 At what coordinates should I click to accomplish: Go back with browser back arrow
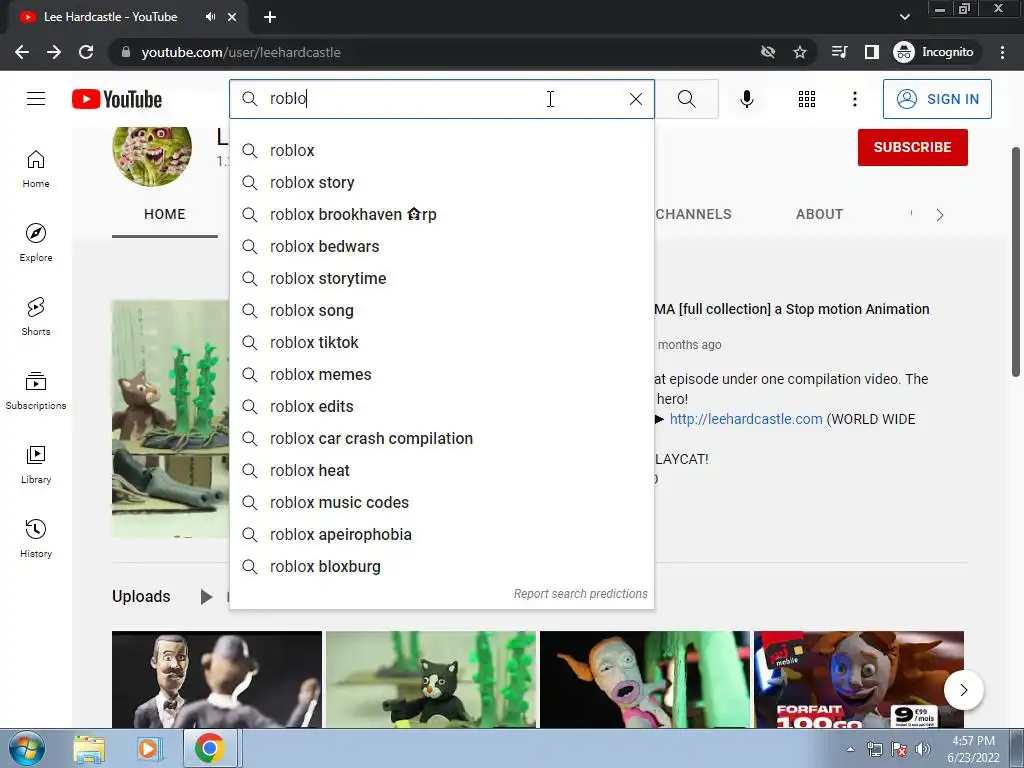[x=22, y=52]
